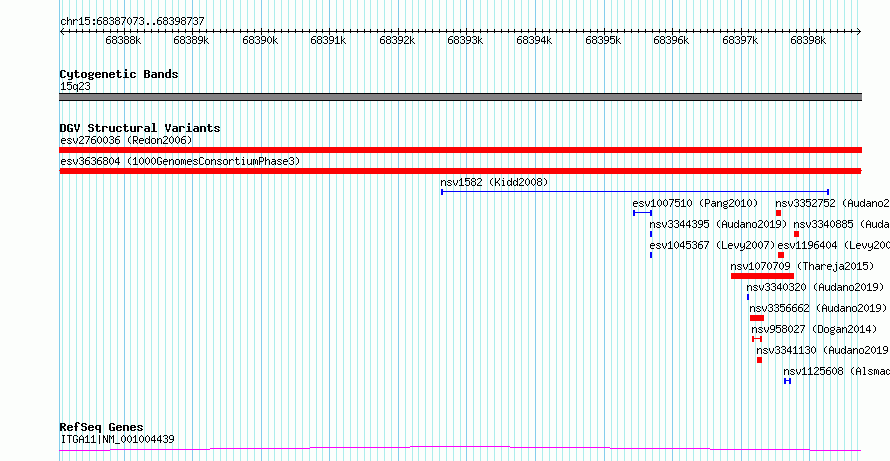Open the nsv3340320 (Audano2019) variant label
This screenshot has height=461, width=890.
[x=815, y=287]
